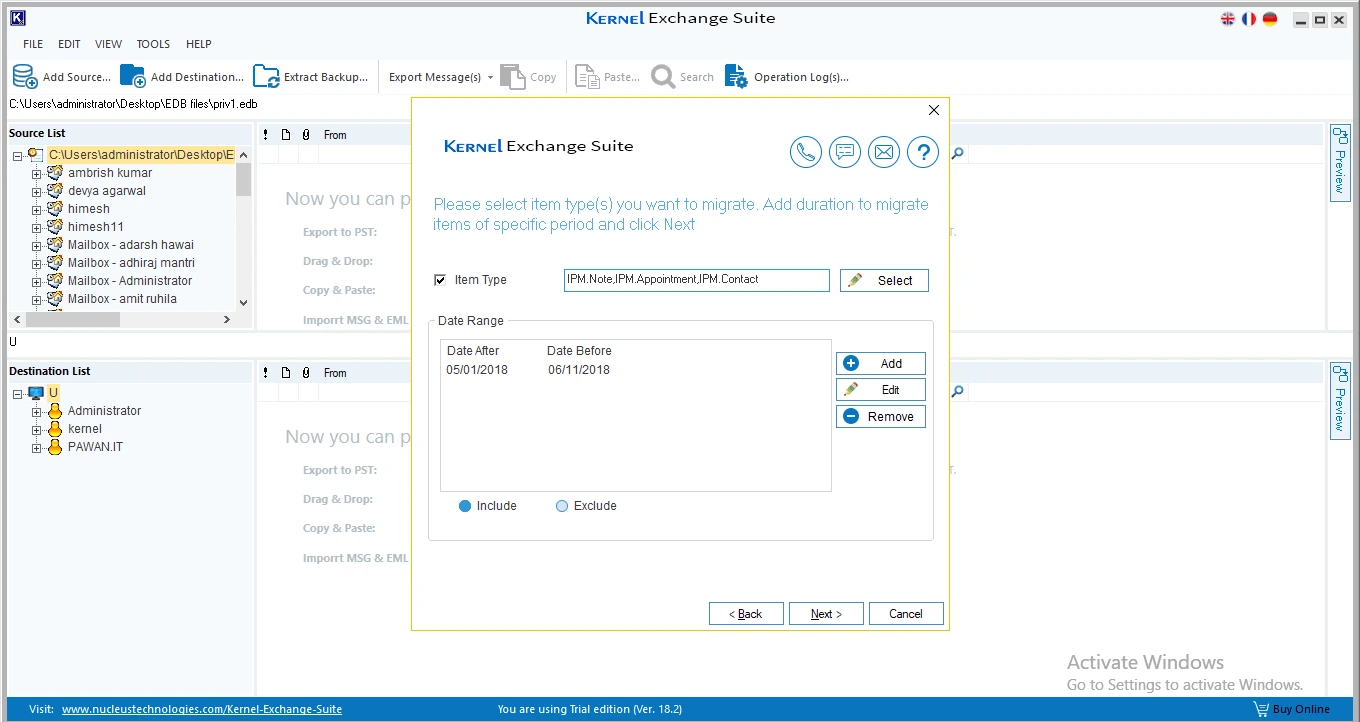Open the VIEW menu

[108, 44]
